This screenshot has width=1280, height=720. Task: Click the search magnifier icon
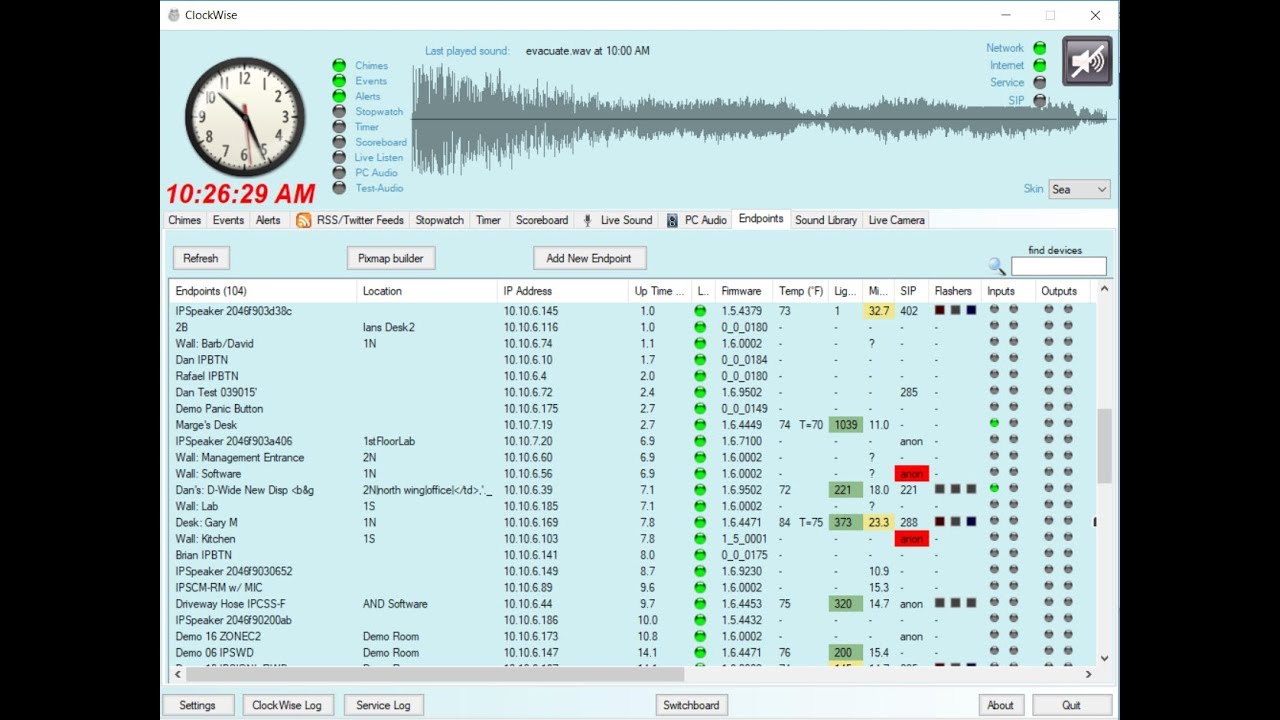coord(996,266)
